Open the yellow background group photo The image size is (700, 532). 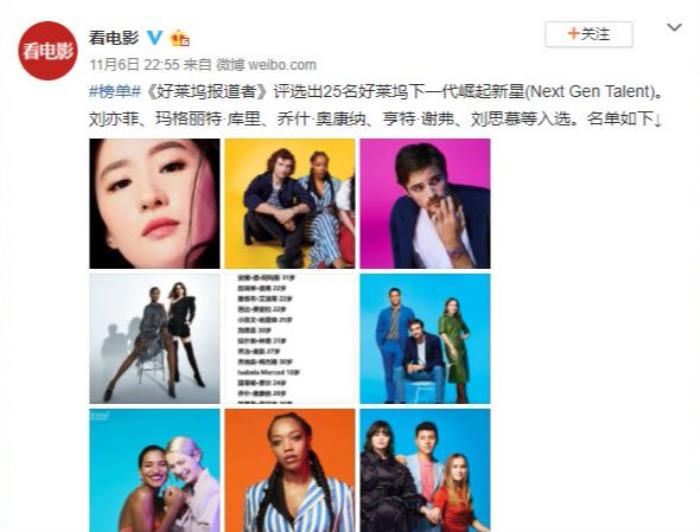(290, 204)
